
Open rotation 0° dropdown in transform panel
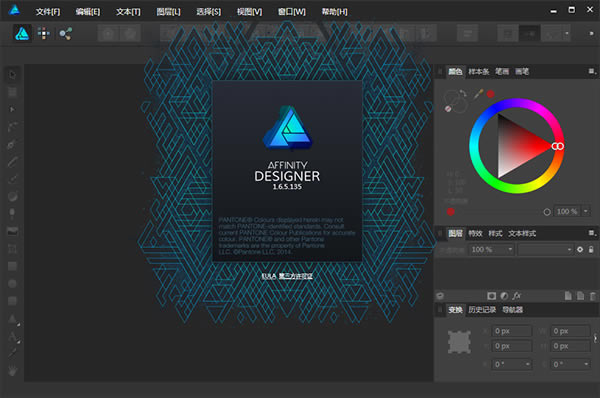click(x=528, y=364)
